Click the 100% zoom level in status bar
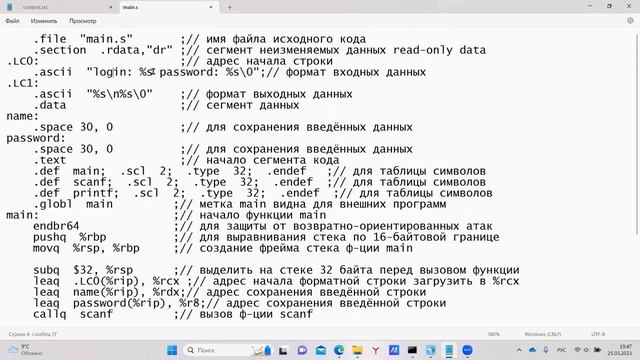The image size is (640, 360). point(493,334)
